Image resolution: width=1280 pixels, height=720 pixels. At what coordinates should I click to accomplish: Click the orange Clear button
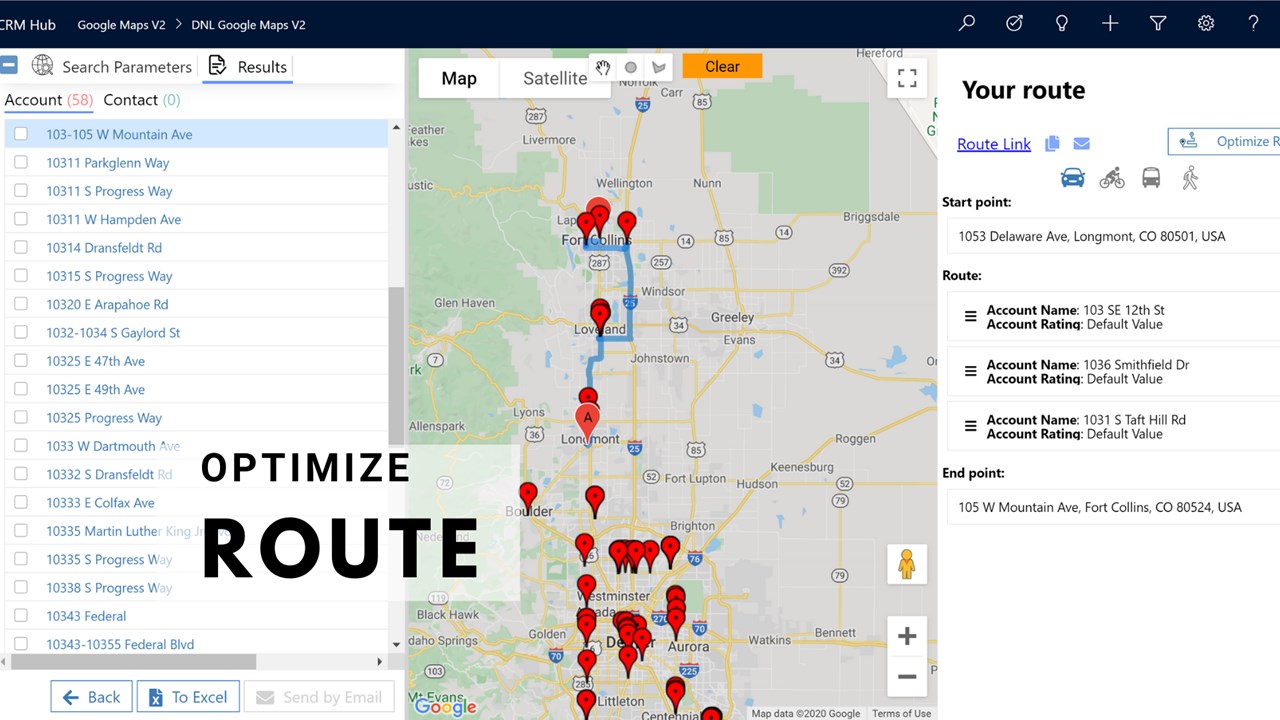click(722, 66)
